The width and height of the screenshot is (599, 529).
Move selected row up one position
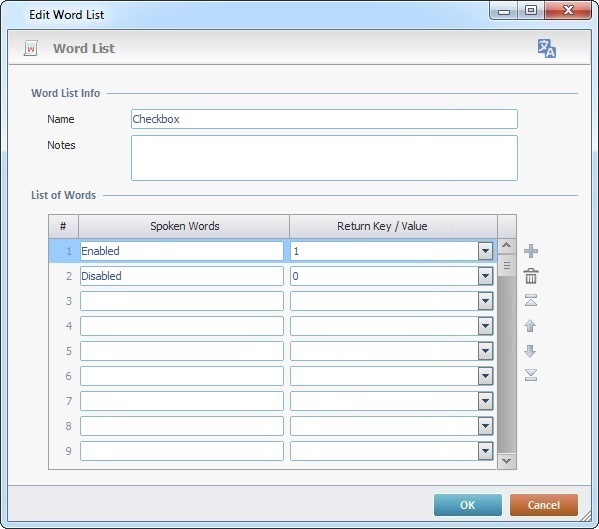tap(530, 325)
